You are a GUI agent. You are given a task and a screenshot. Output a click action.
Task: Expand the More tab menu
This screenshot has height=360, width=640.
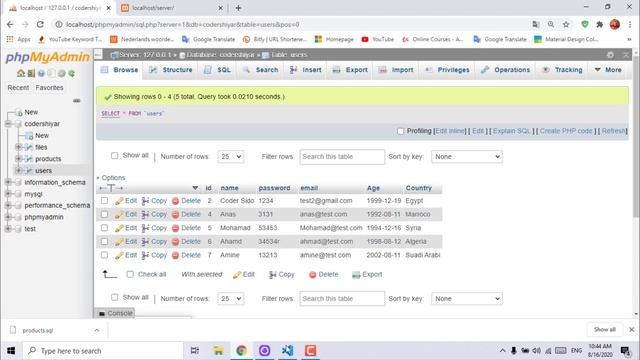[608, 70]
